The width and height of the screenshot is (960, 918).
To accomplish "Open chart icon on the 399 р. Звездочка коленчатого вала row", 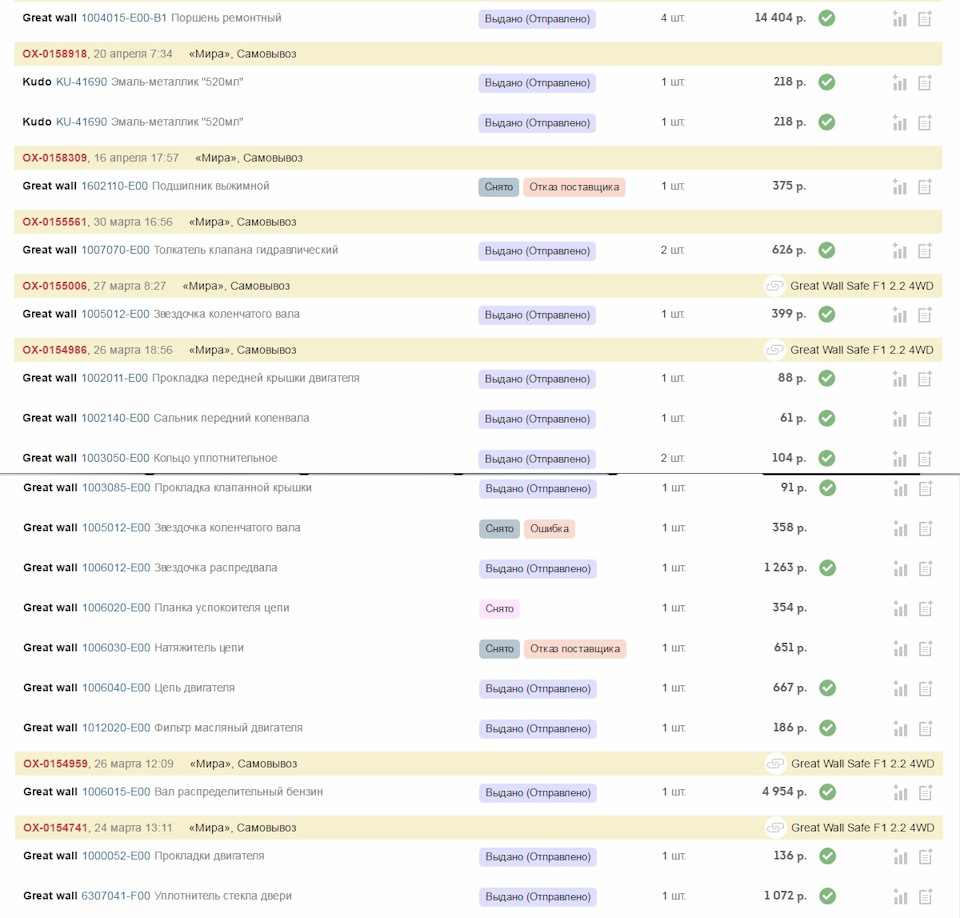I will [899, 315].
